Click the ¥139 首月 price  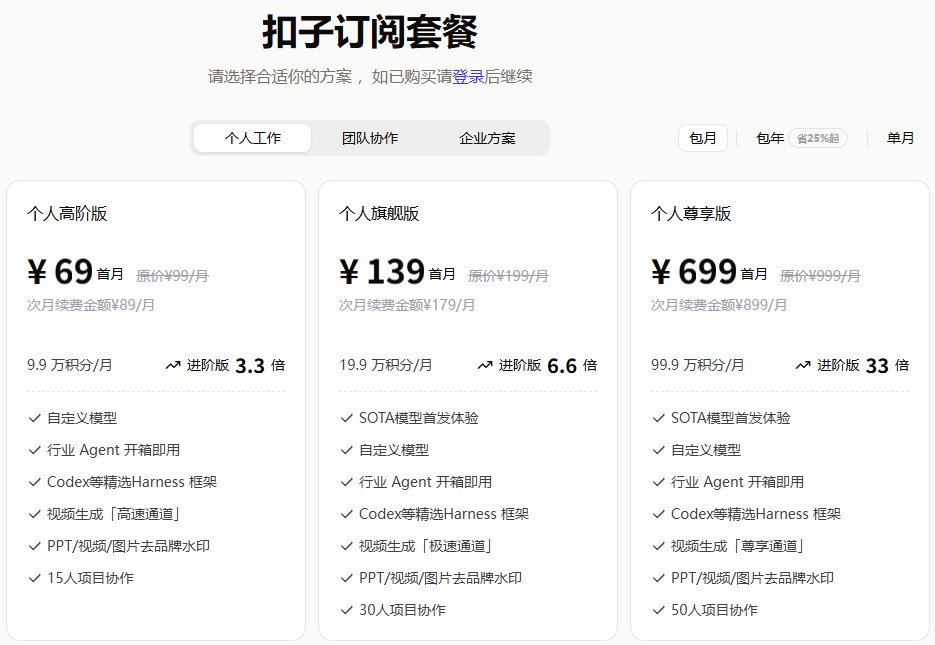397,272
